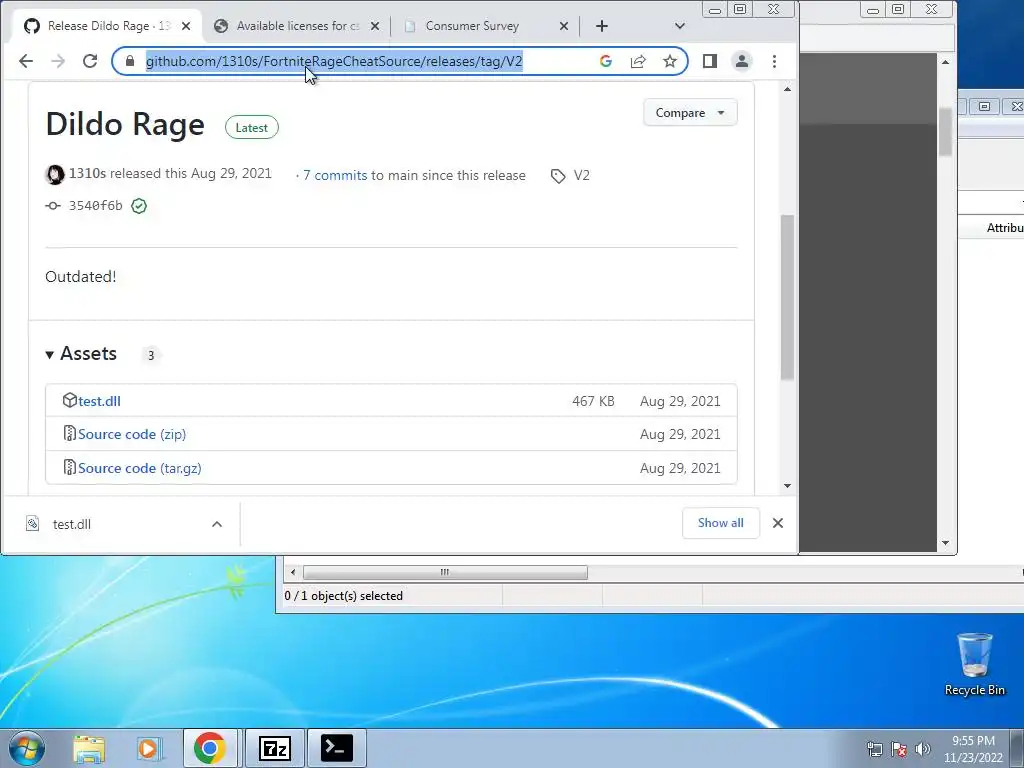Click the 1310s user avatar
1024x768 pixels.
click(55, 174)
